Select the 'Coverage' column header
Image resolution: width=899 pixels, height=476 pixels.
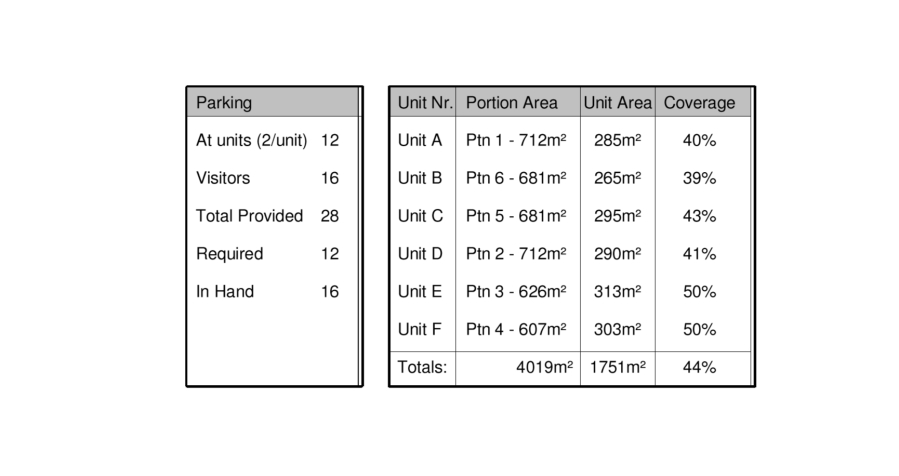click(x=699, y=103)
